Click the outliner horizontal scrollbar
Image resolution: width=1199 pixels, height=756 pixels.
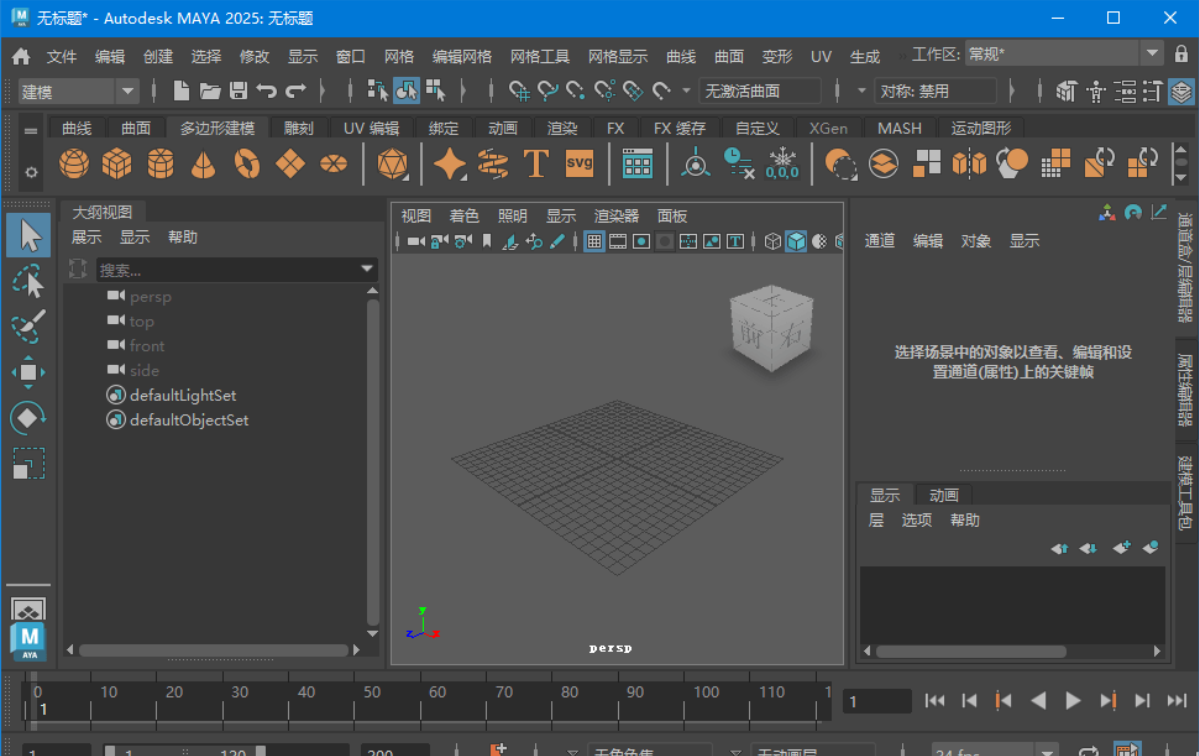click(213, 650)
